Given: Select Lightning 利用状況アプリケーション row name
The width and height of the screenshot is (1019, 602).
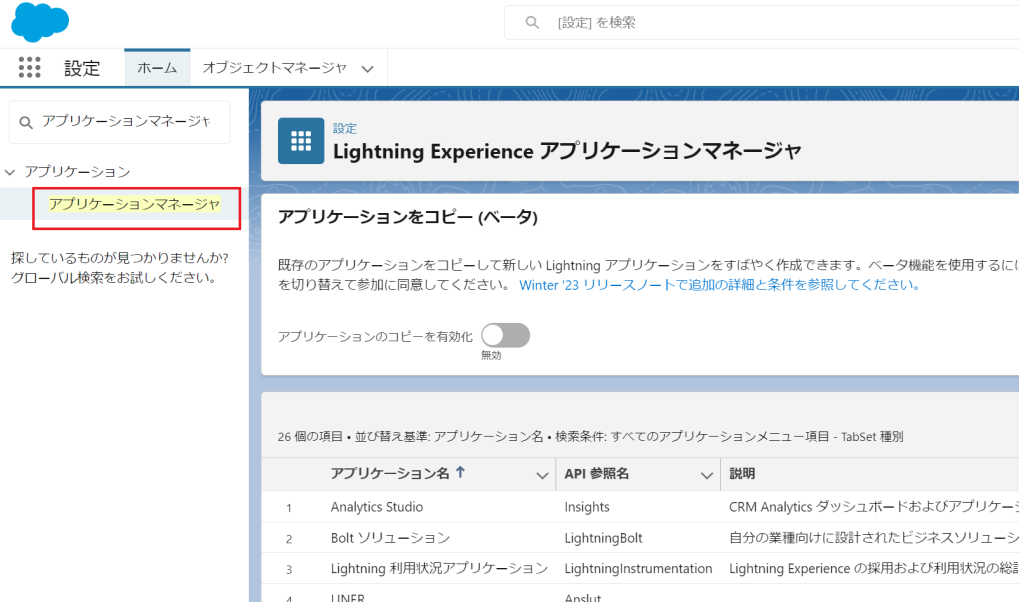Looking at the screenshot, I should 439,569.
